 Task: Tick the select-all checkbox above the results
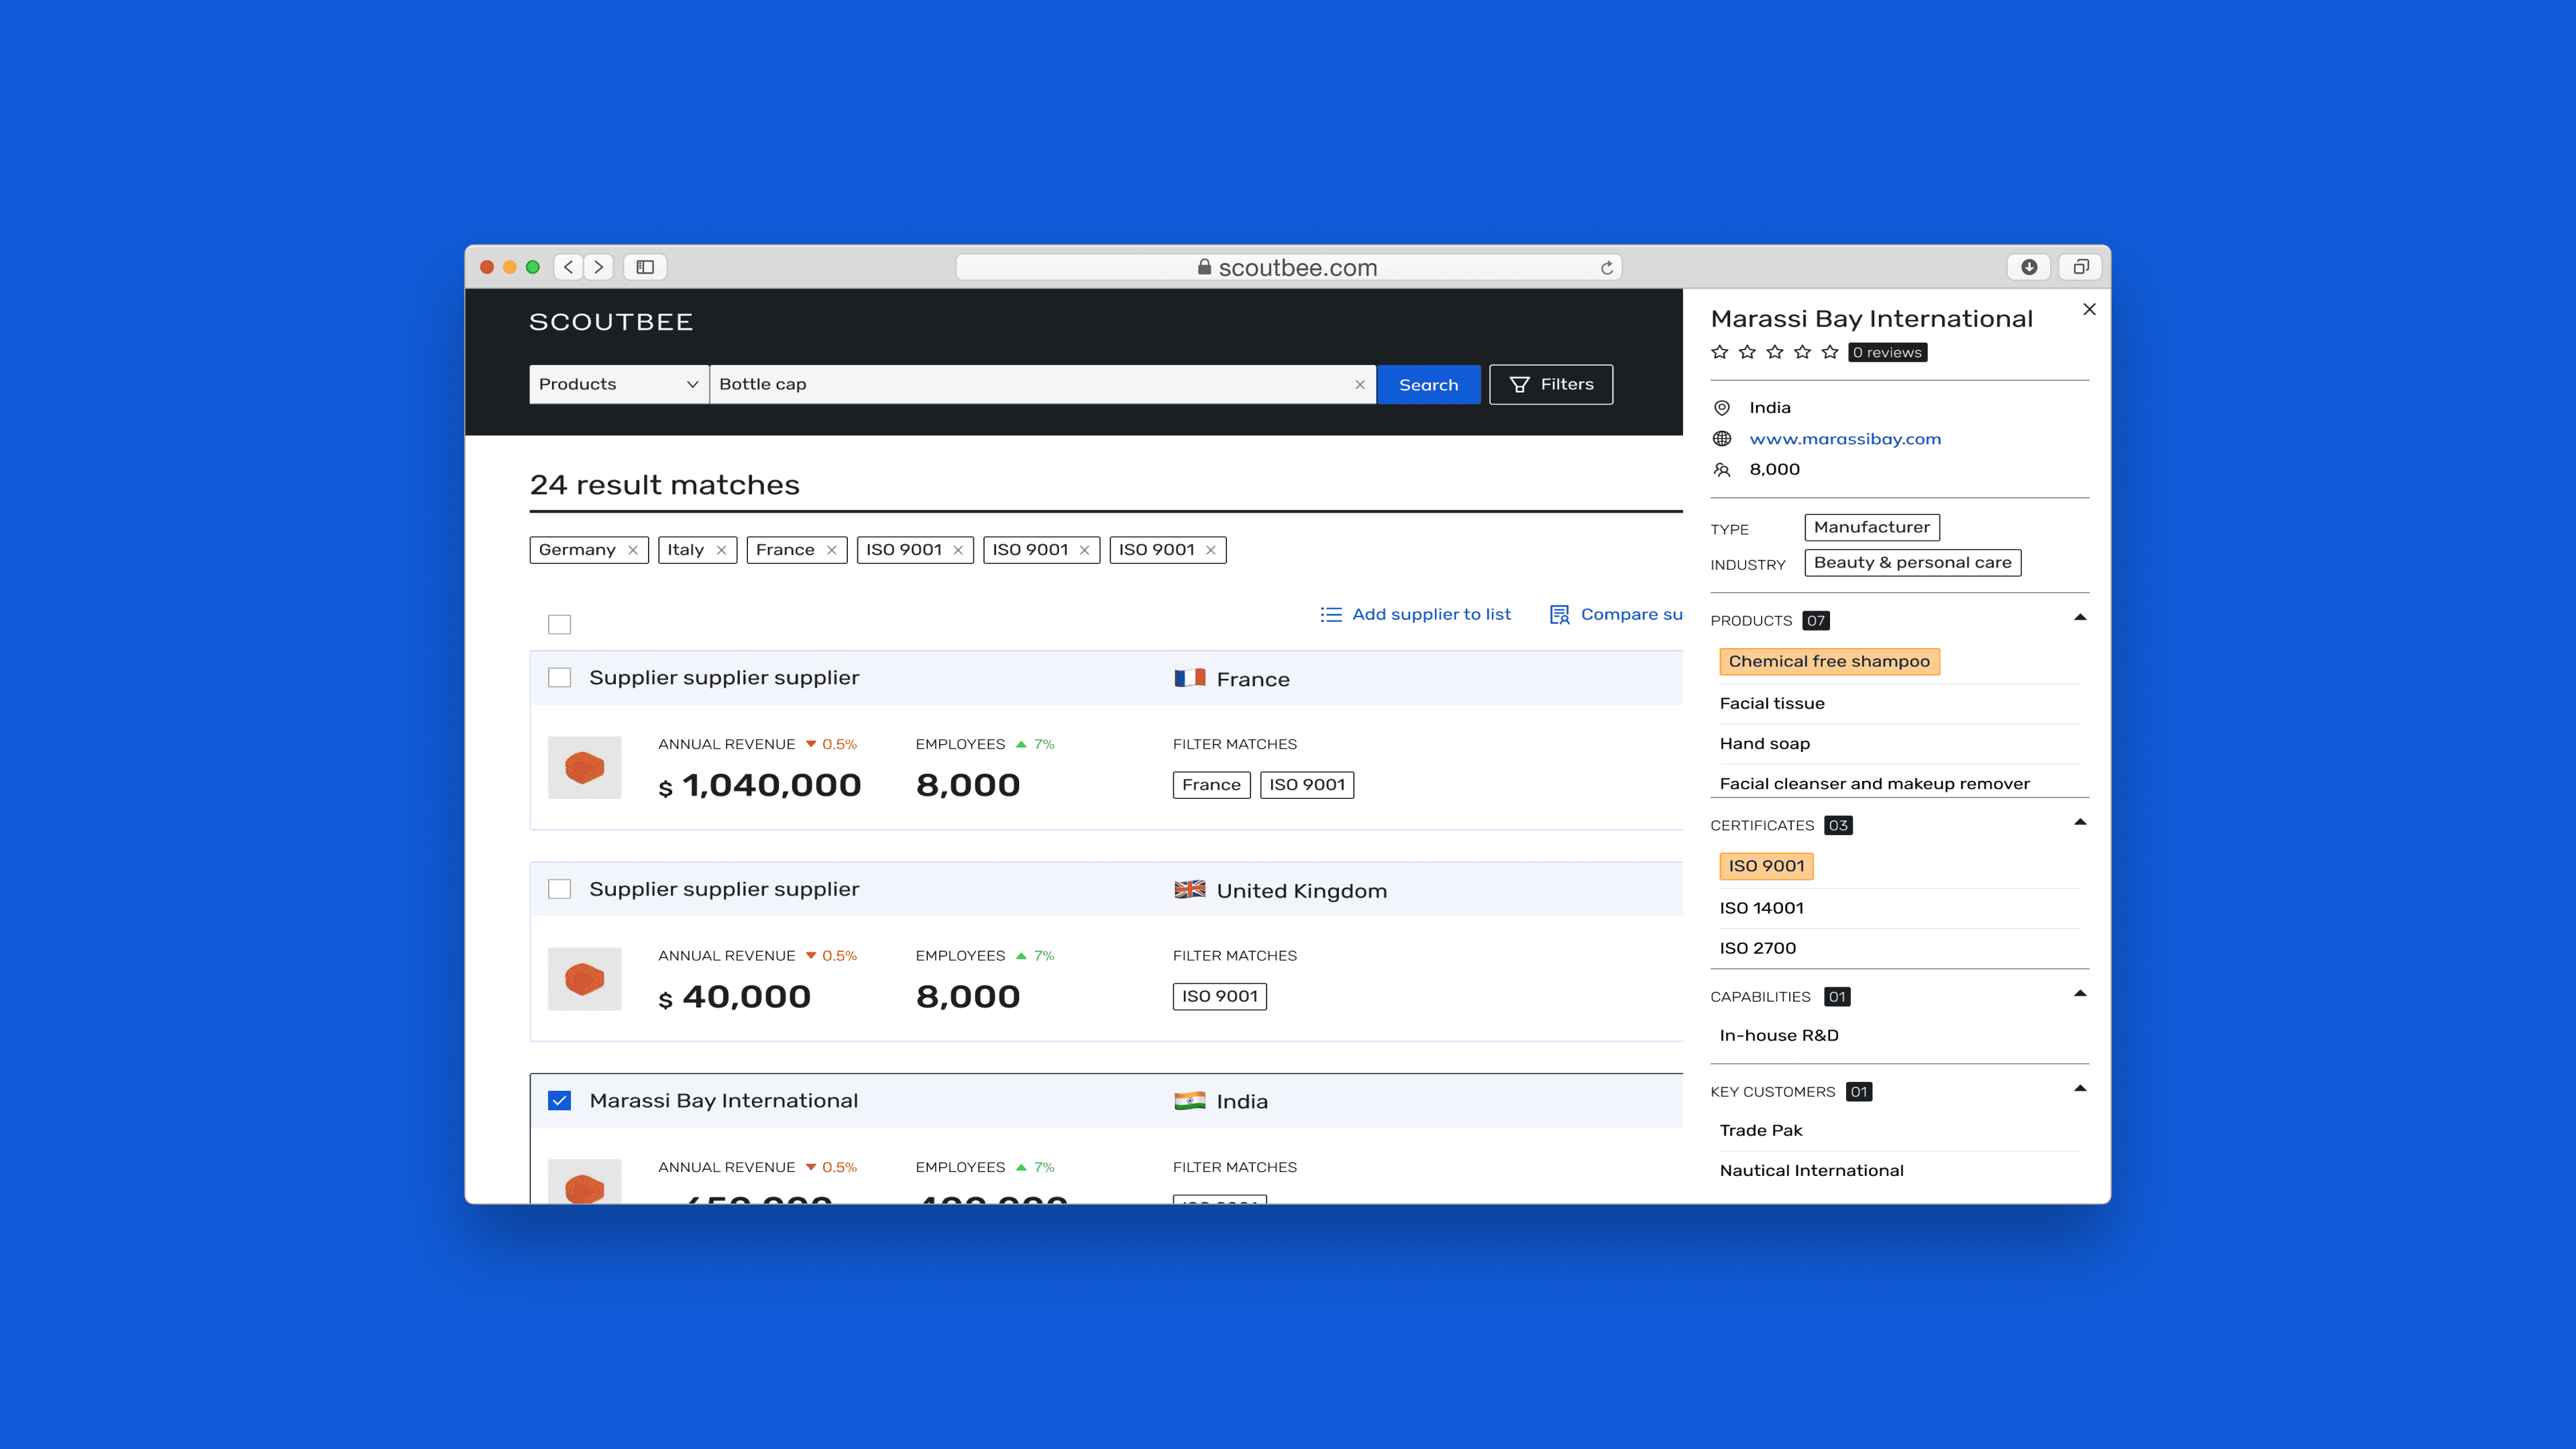pos(560,625)
